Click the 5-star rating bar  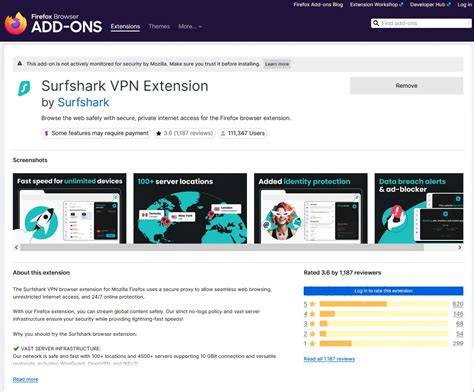point(384,304)
